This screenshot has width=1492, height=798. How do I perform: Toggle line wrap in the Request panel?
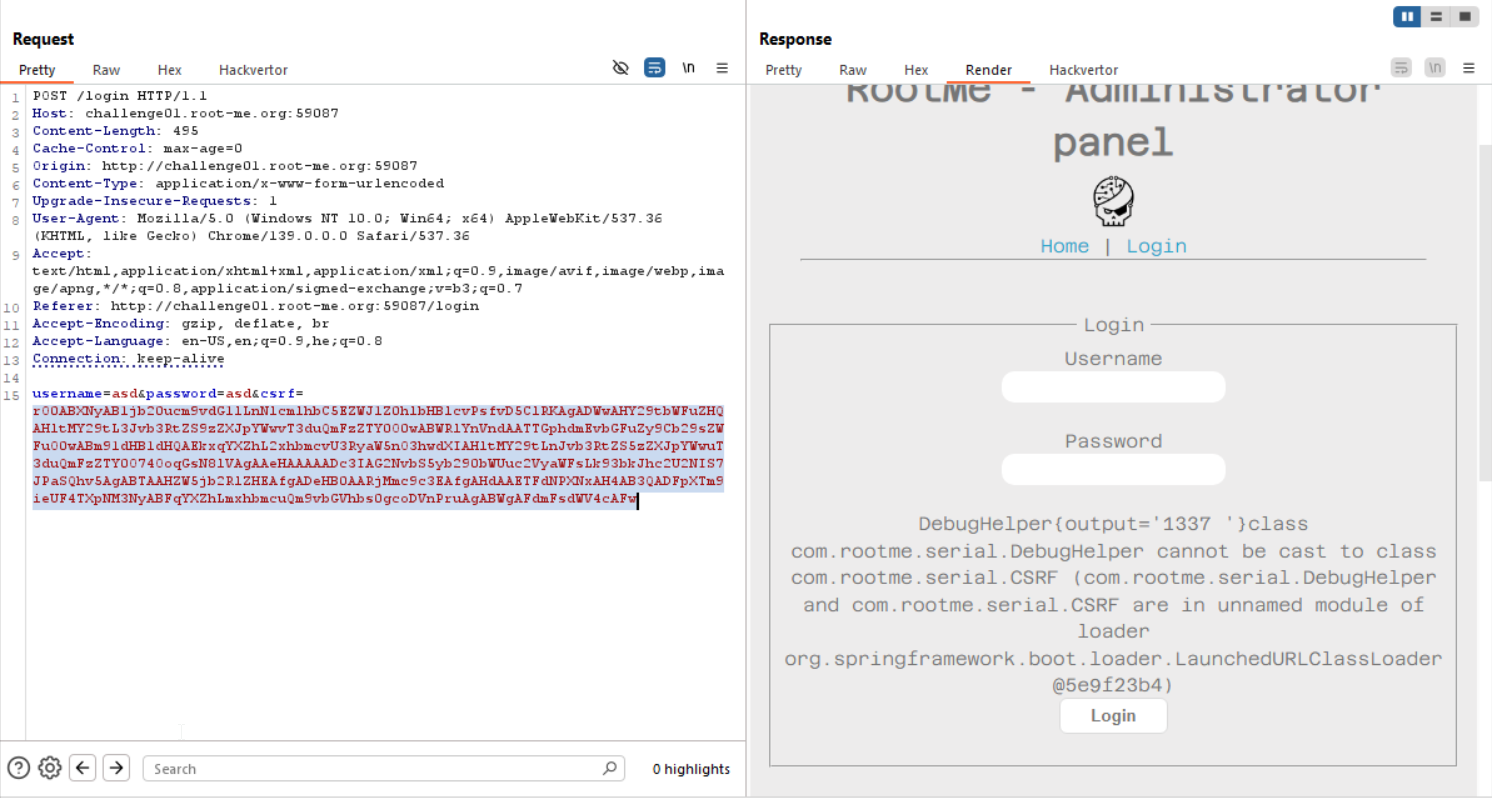[654, 68]
